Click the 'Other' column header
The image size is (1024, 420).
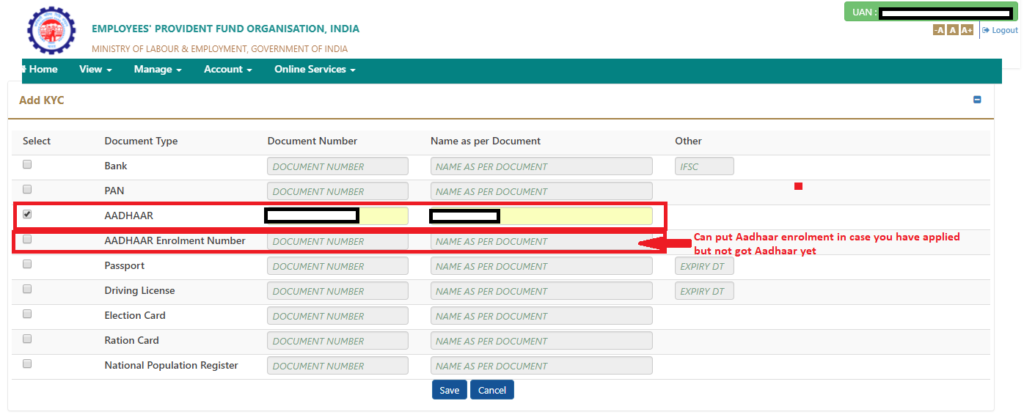688,141
